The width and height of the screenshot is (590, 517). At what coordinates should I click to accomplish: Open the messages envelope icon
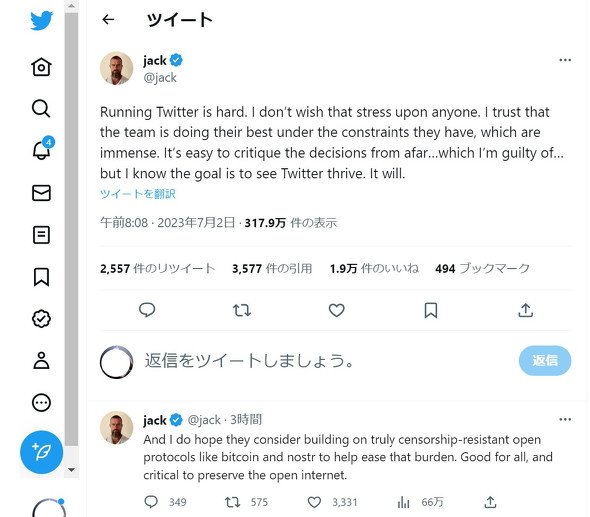point(41,193)
